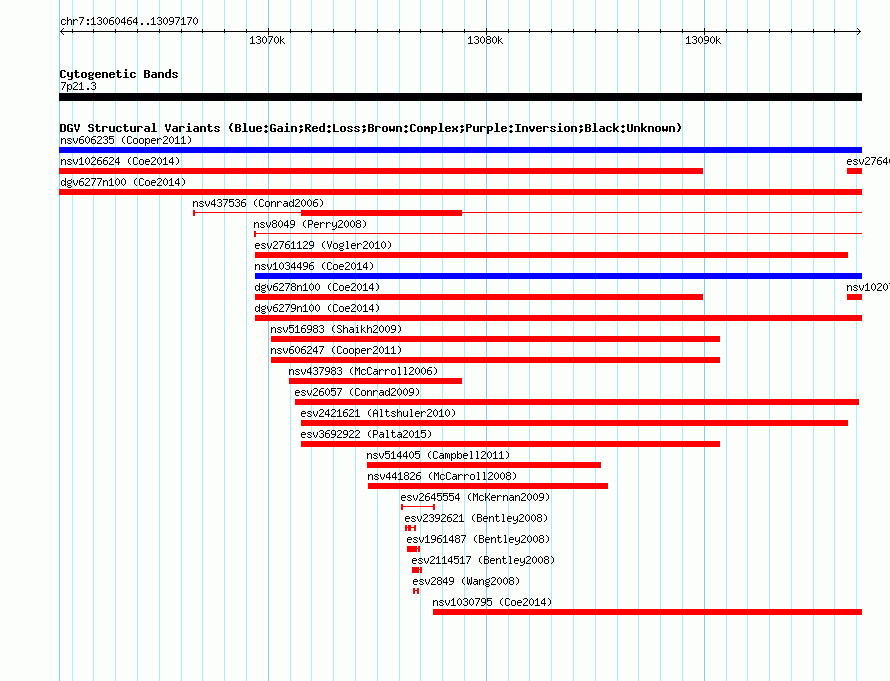Screen dimensions: 890x681
Task: Select the red bar for esv2421621
Action: pyautogui.click(x=574, y=423)
